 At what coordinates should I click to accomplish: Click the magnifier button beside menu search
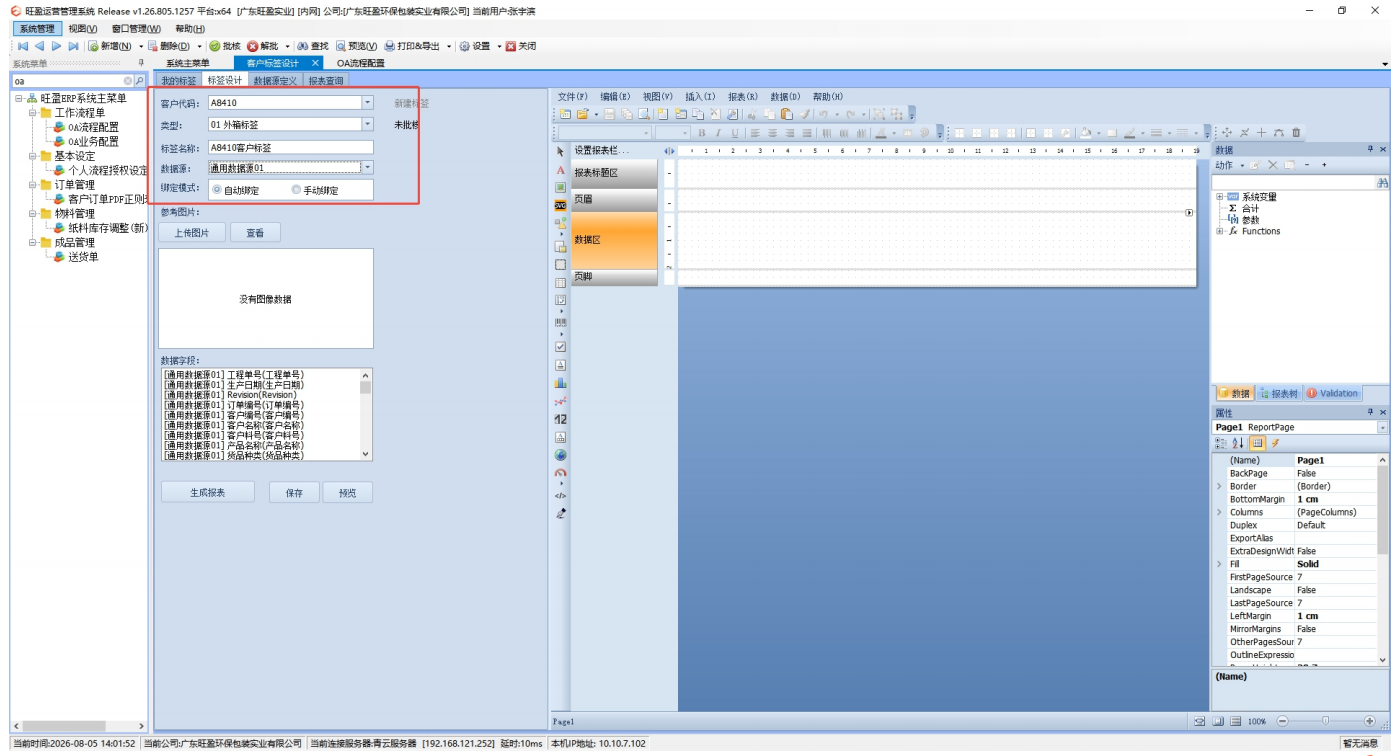139,80
